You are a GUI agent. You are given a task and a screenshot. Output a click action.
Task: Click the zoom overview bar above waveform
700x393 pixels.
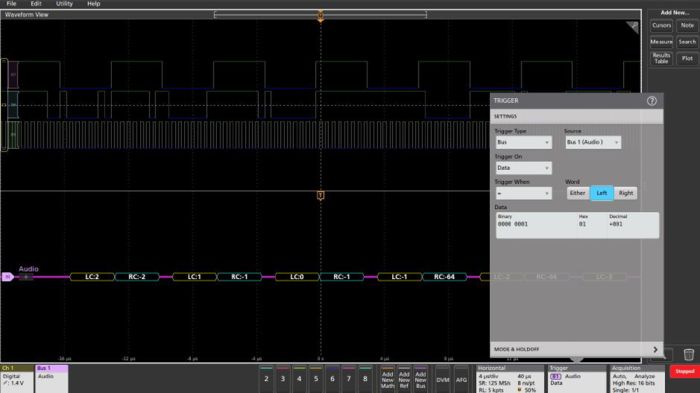coord(321,15)
